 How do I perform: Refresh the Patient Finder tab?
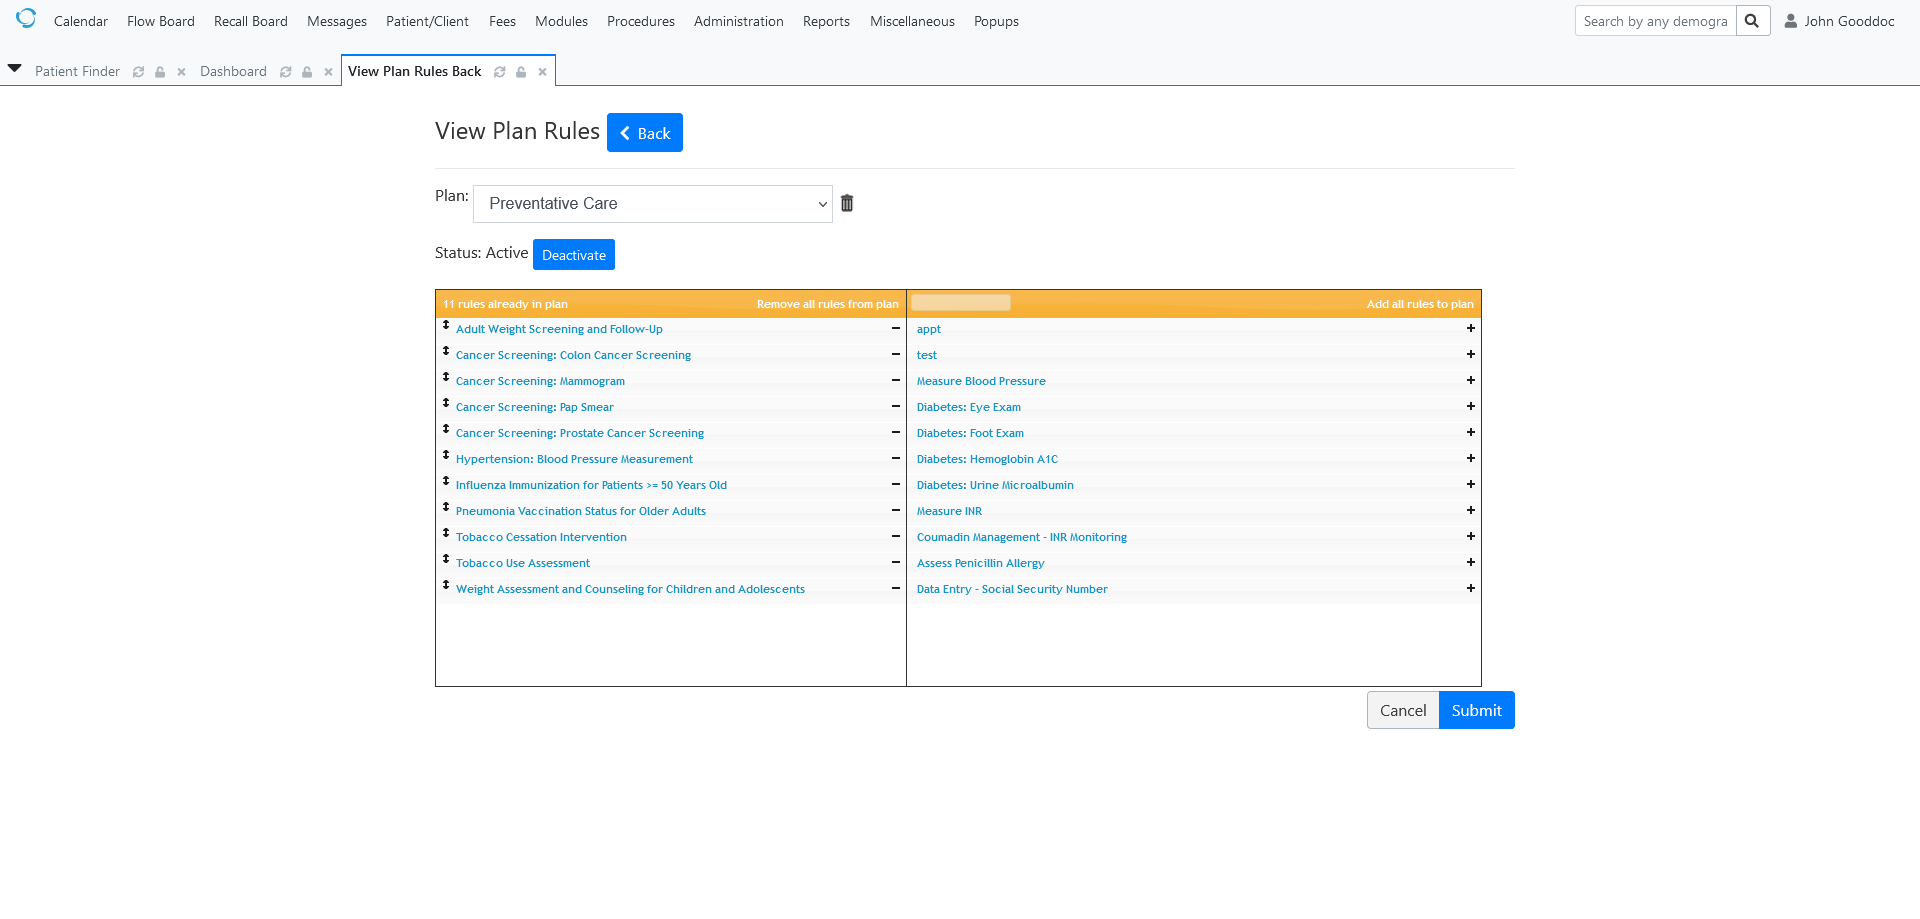click(x=138, y=71)
